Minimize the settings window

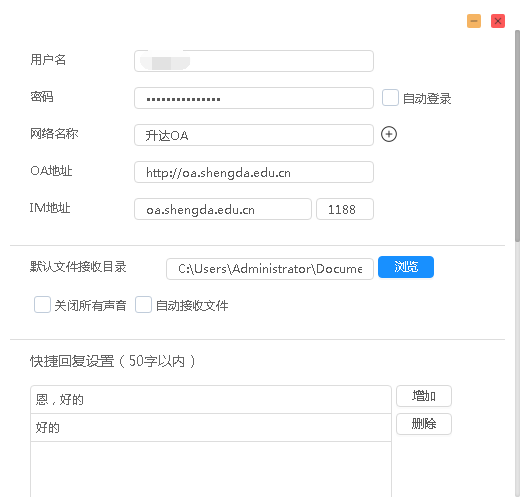click(x=474, y=21)
